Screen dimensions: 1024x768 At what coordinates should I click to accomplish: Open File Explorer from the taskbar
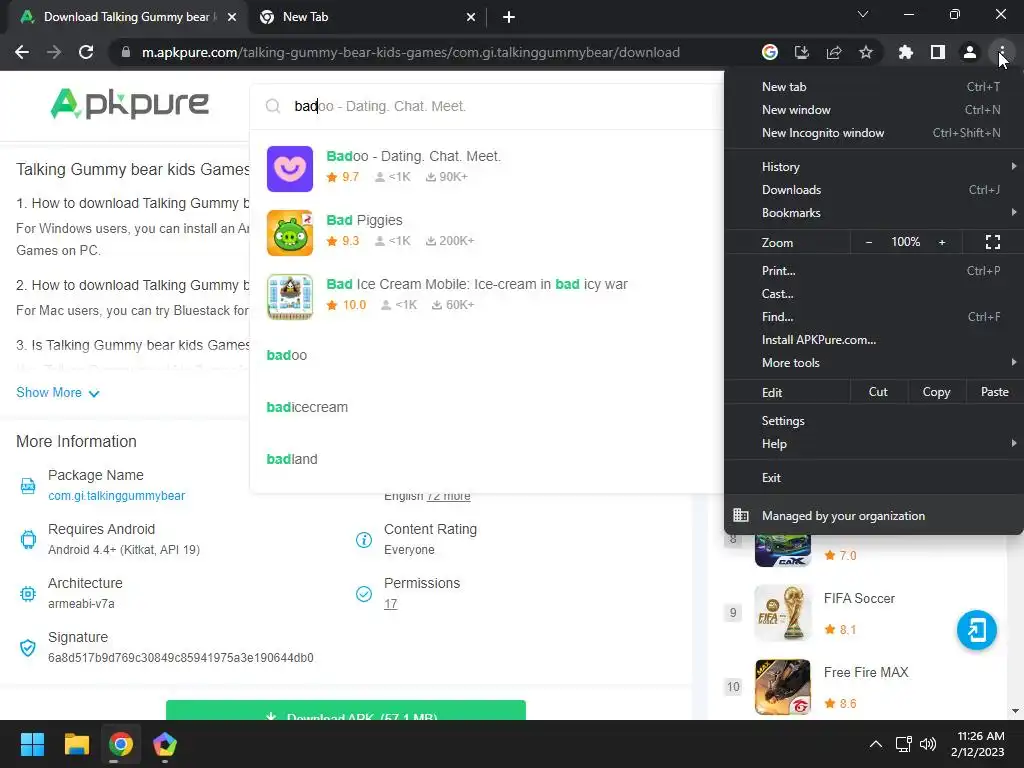[76, 744]
